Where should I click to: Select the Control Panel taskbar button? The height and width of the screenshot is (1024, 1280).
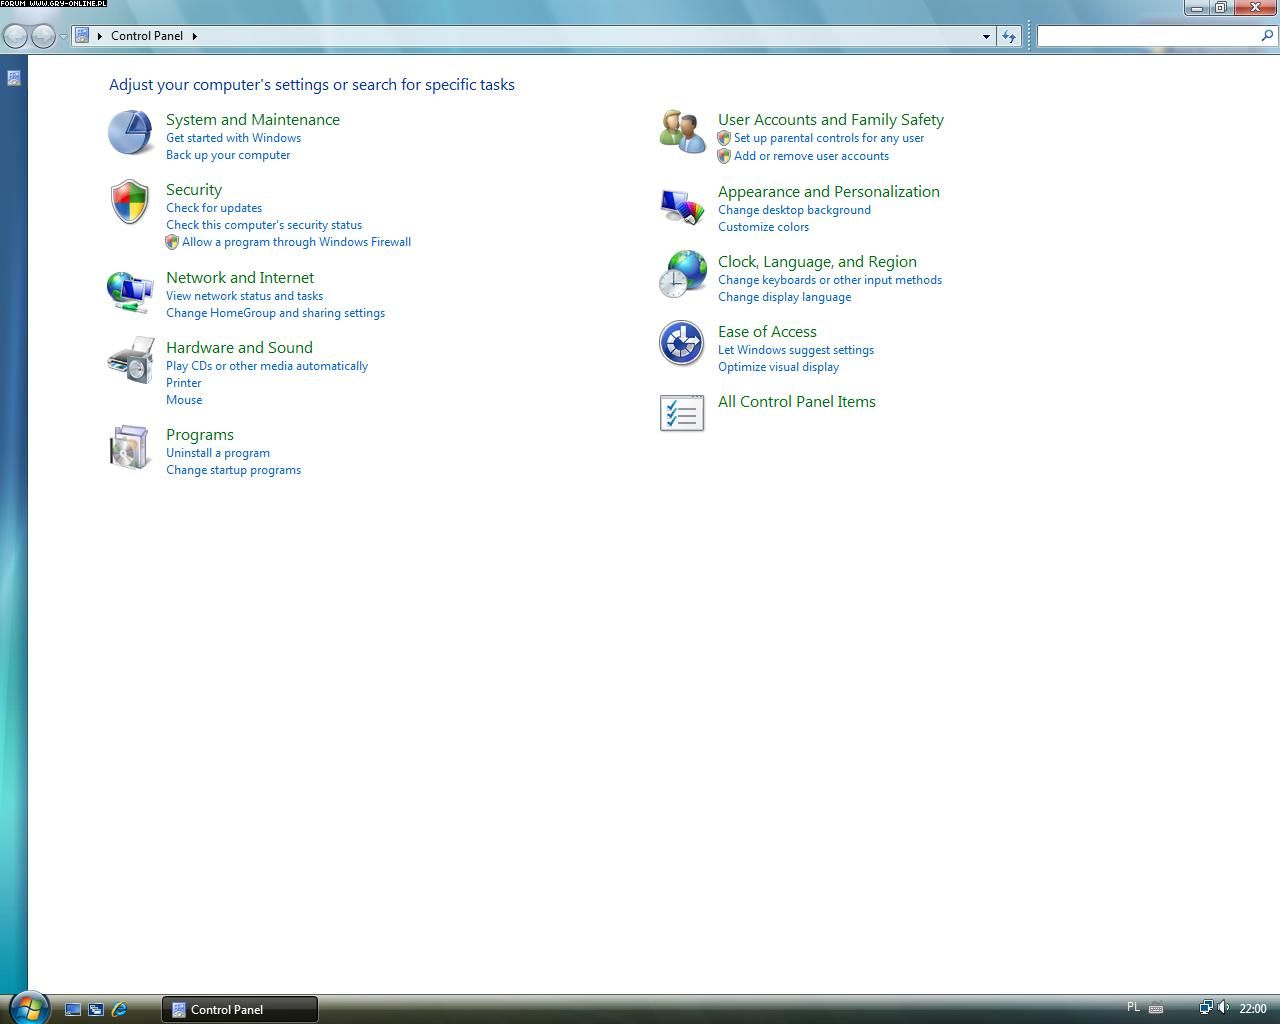pos(240,1009)
